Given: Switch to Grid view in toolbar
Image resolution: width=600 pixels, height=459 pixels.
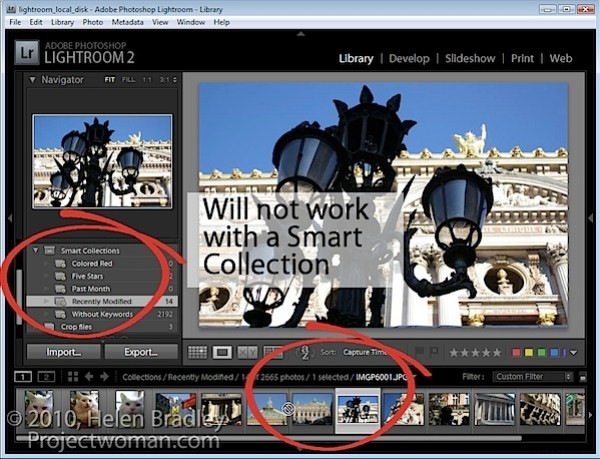Looking at the screenshot, I should [x=198, y=352].
